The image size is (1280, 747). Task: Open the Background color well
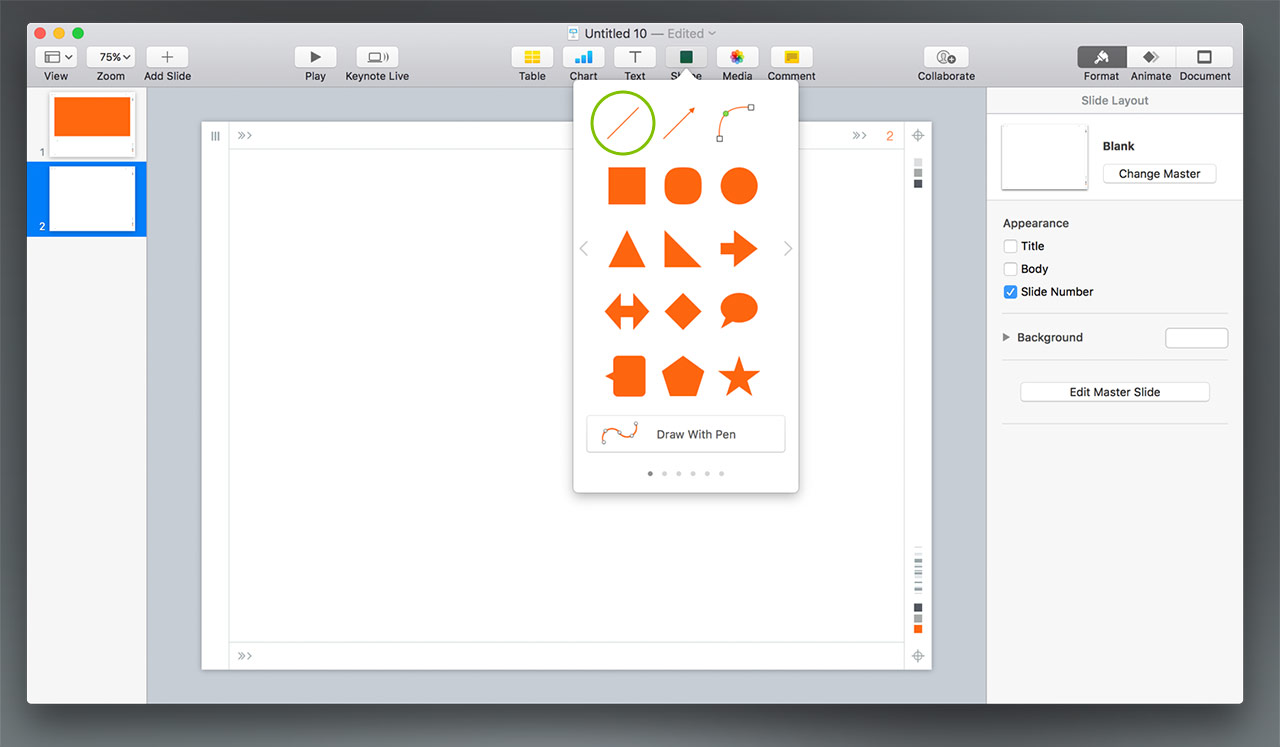pos(1196,338)
